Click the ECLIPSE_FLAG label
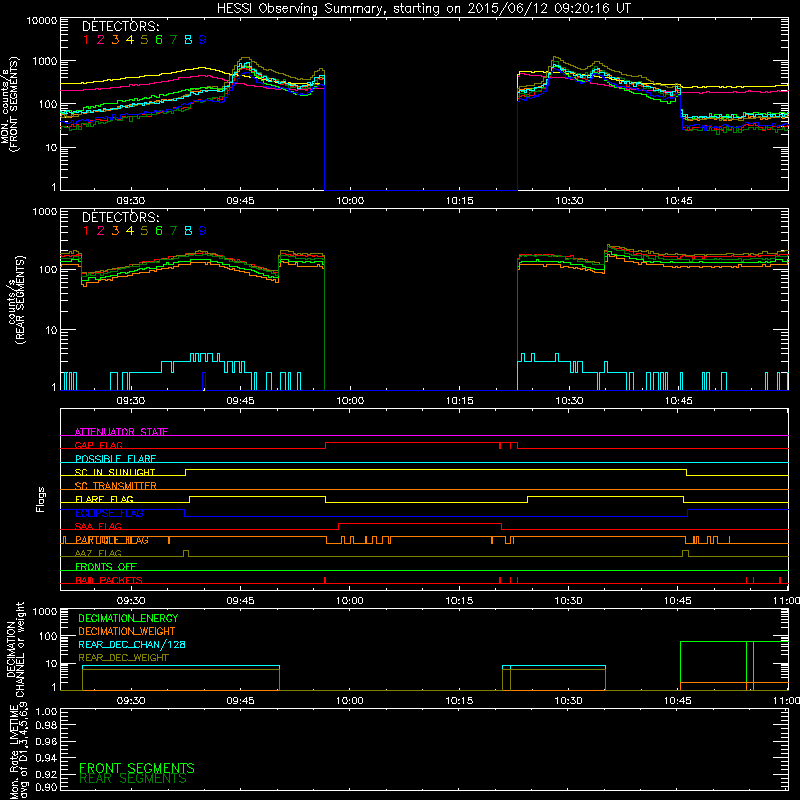 [109, 513]
